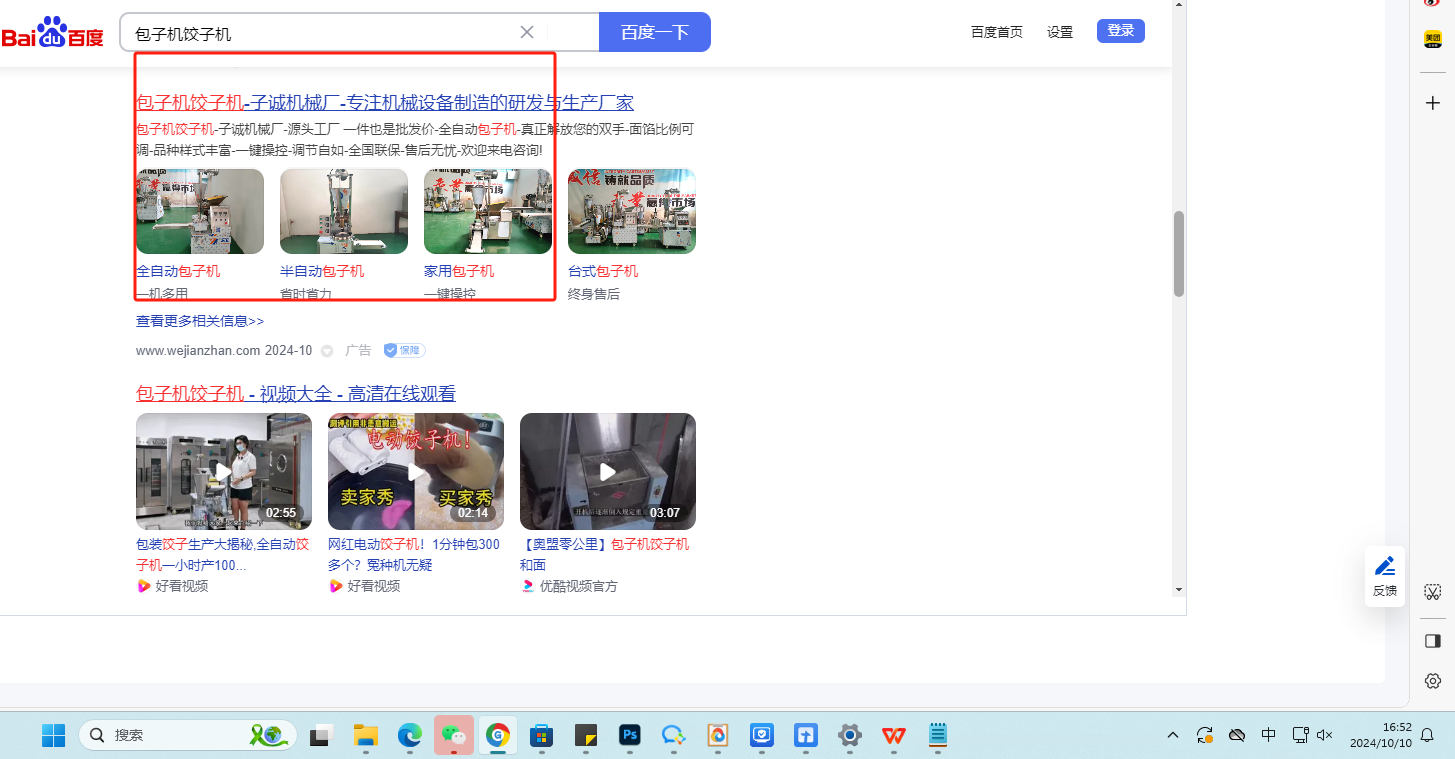The height and width of the screenshot is (759, 1455).
Task: Click the 半自动包子机 text link
Action: [x=322, y=271]
